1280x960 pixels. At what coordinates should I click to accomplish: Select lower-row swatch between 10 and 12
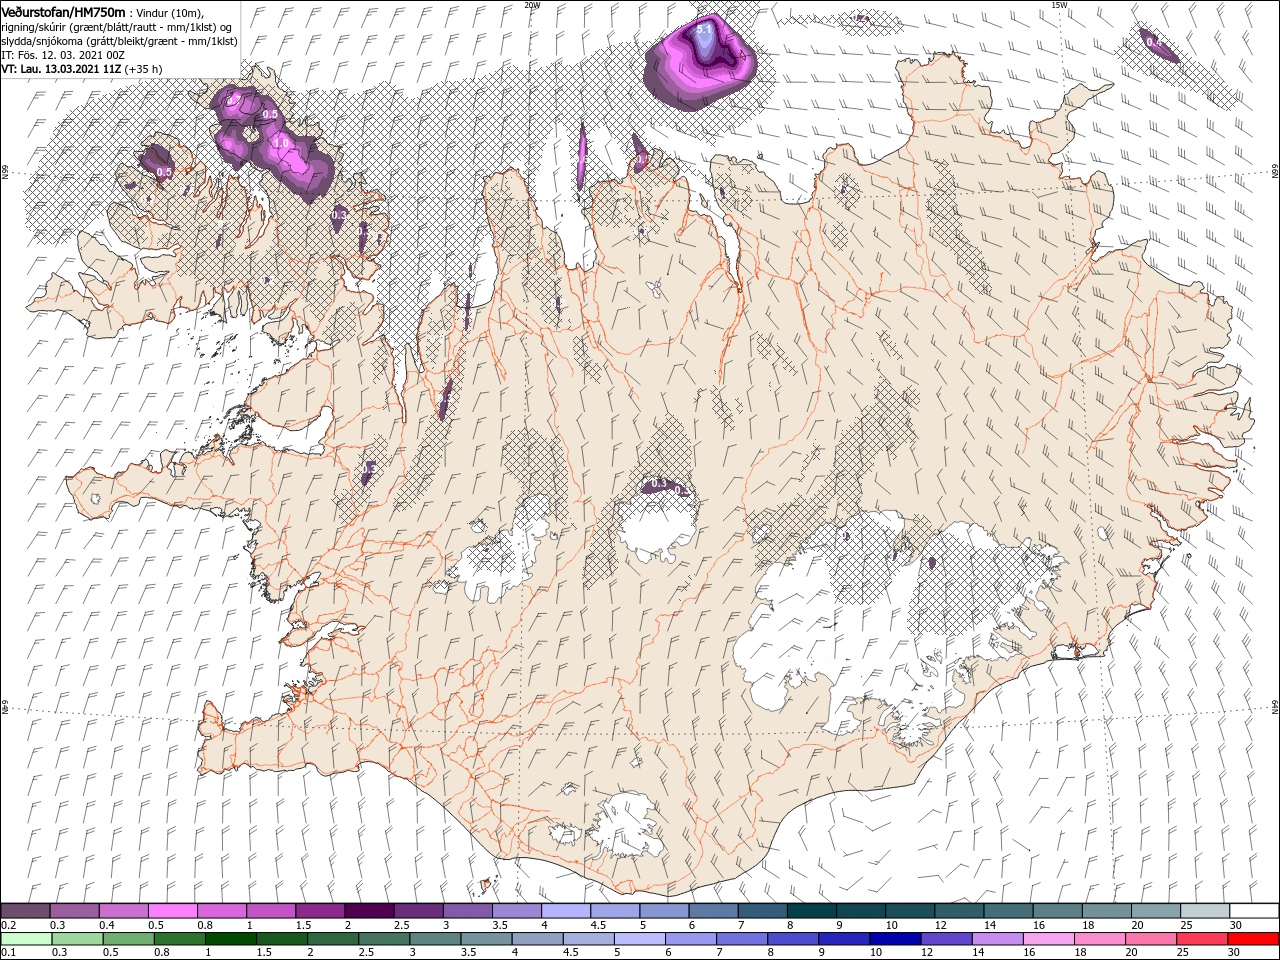pos(896,939)
